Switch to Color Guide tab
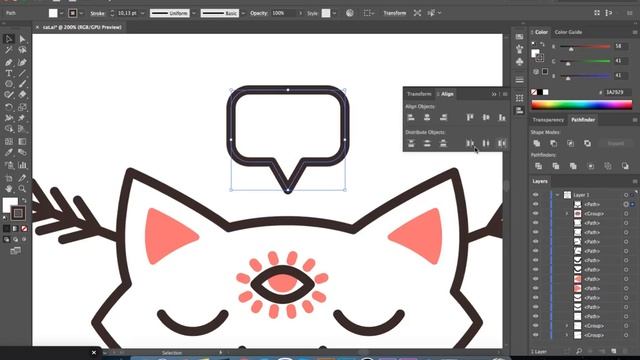 point(568,32)
